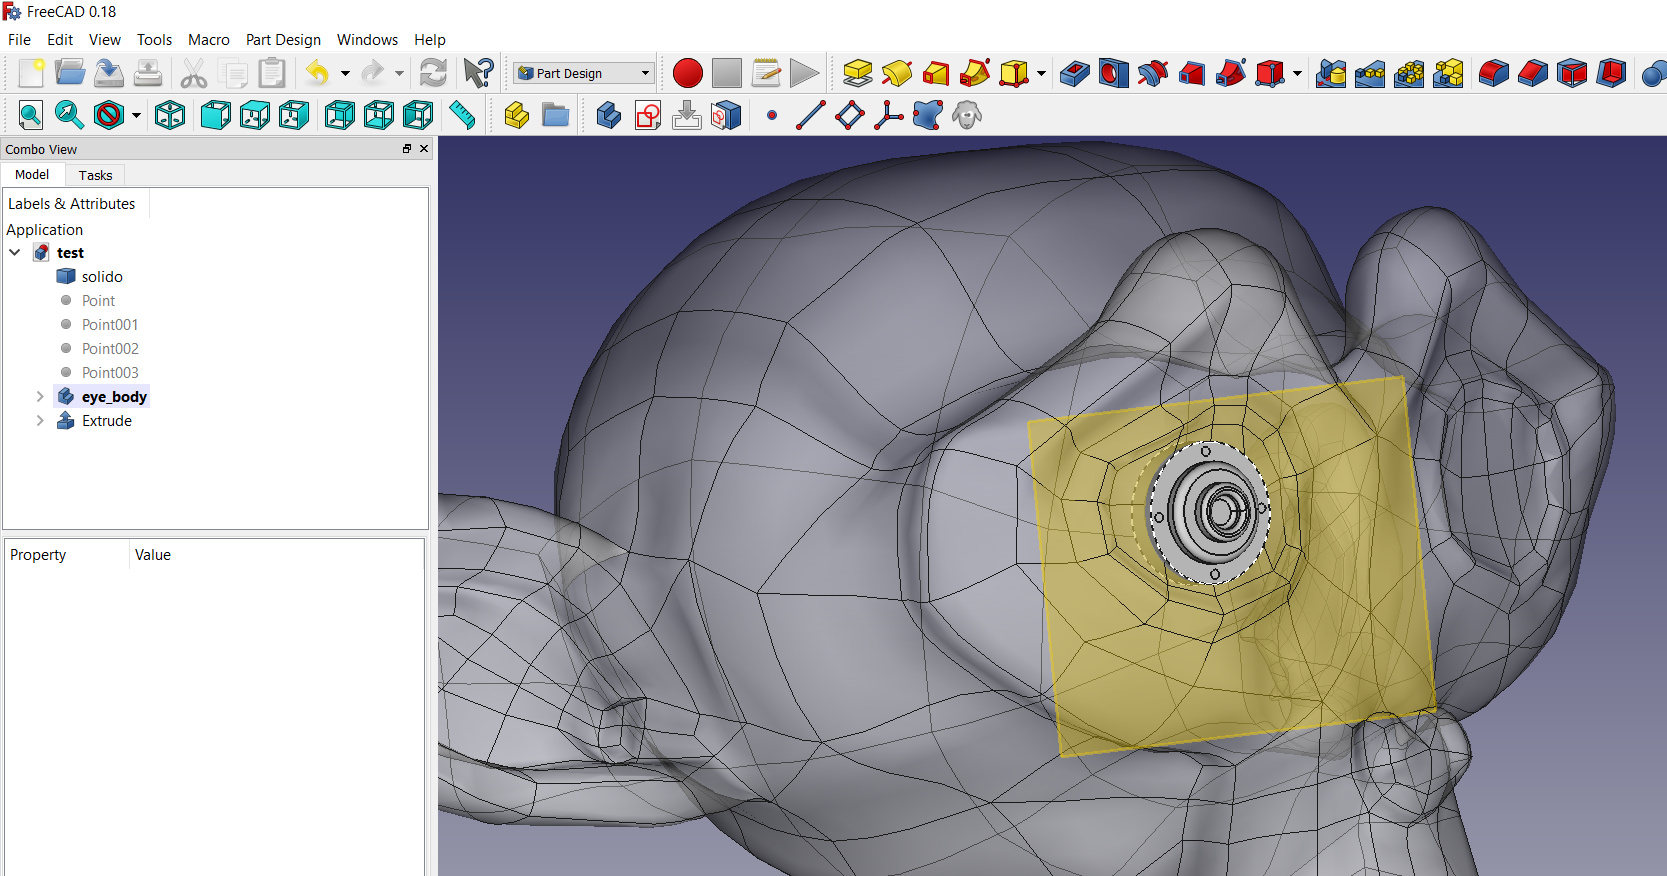Select the Subtractive Loft tool
1667x876 pixels.
[x=1192, y=73]
